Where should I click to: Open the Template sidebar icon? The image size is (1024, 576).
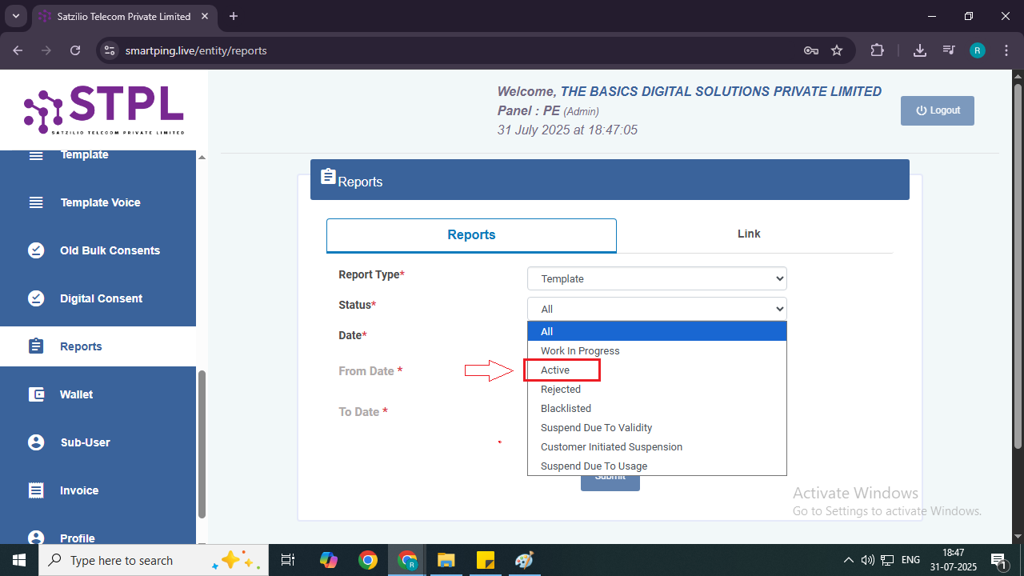[x=36, y=155]
